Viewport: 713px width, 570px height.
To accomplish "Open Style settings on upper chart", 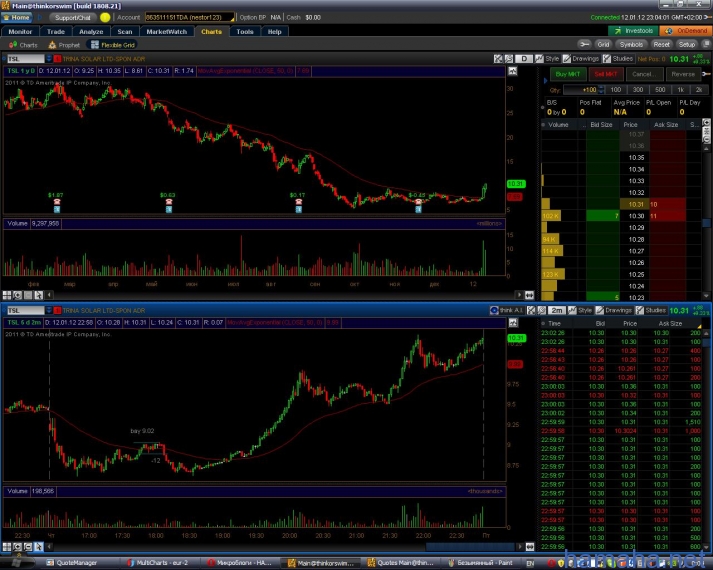I will pyautogui.click(x=551, y=59).
